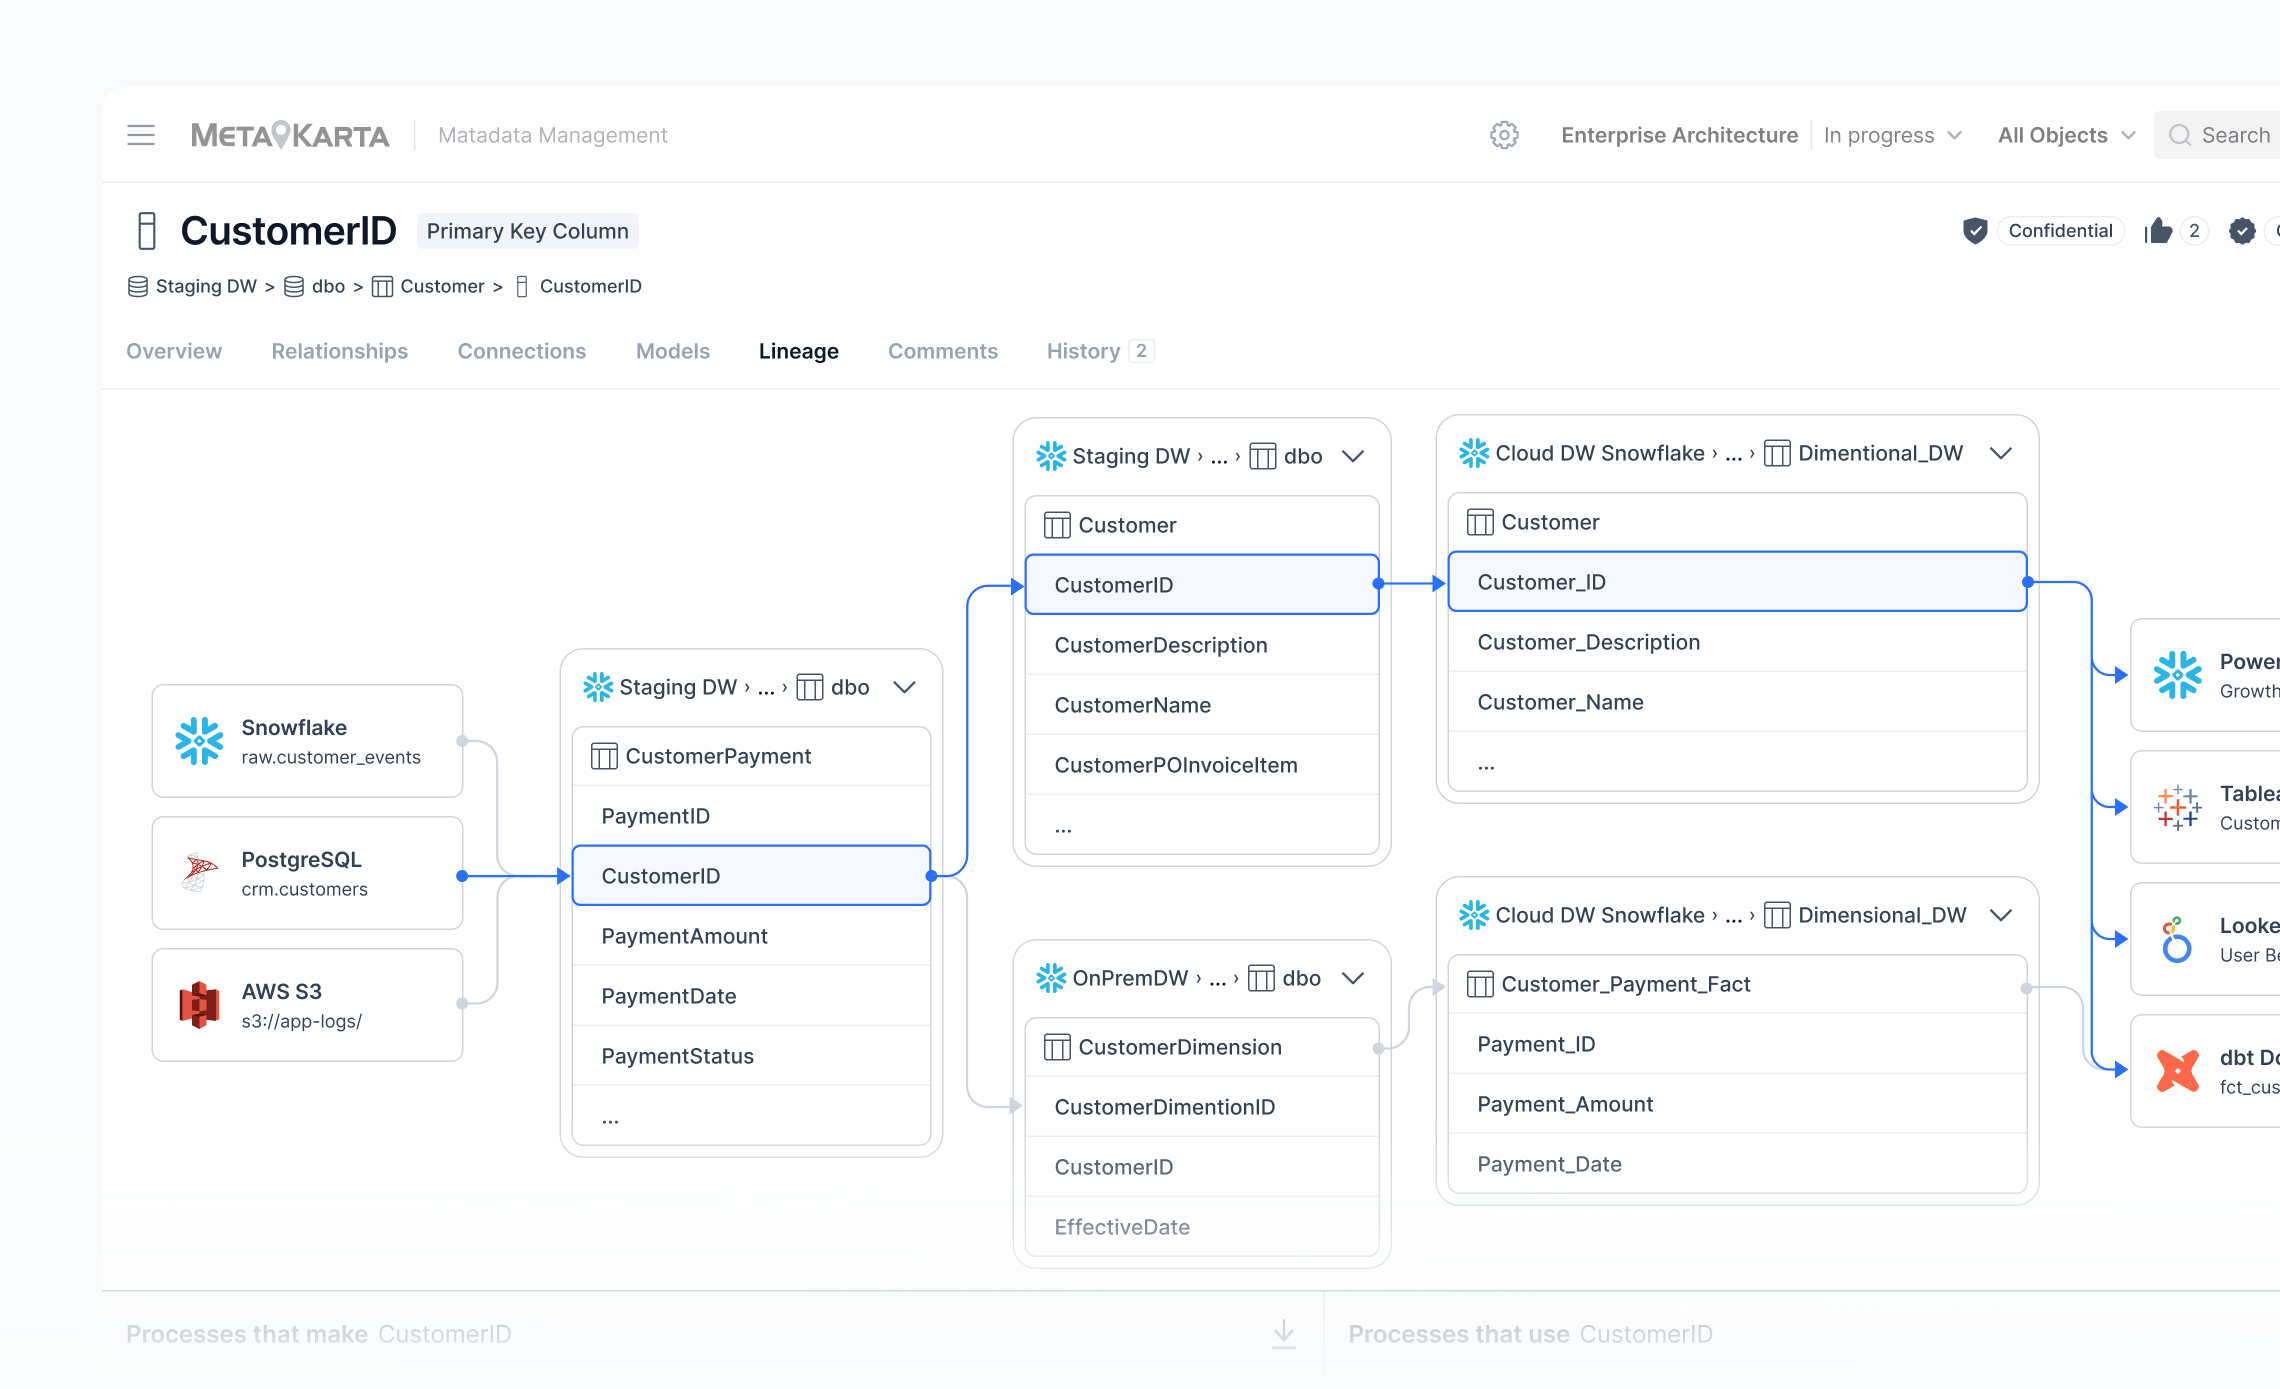The image size is (2280, 1389).
Task: Click the Primary Key Column tag
Action: (528, 231)
